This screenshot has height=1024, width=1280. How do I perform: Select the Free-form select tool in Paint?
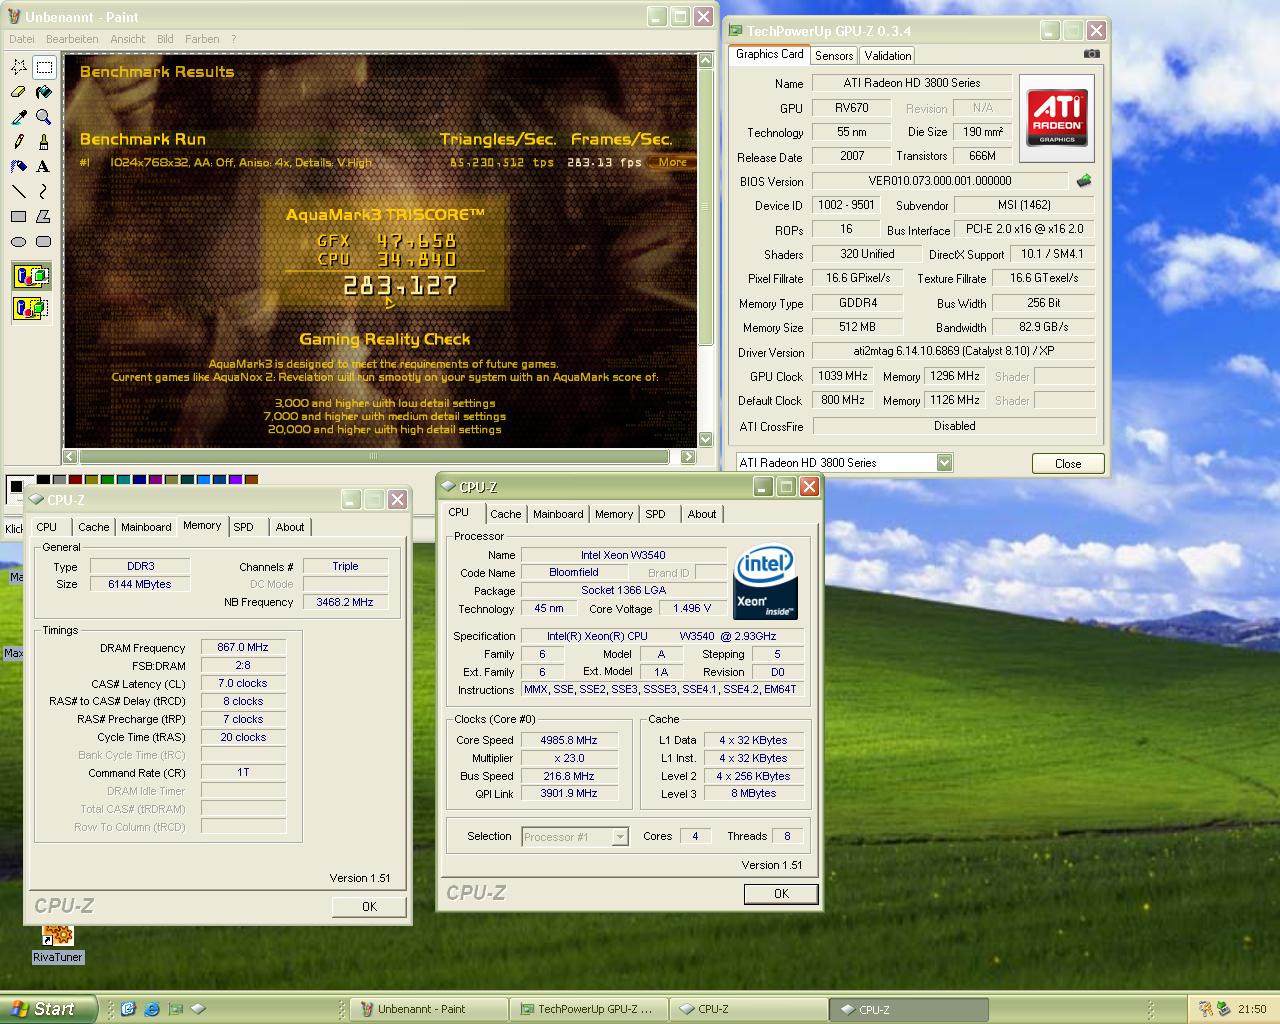19,67
